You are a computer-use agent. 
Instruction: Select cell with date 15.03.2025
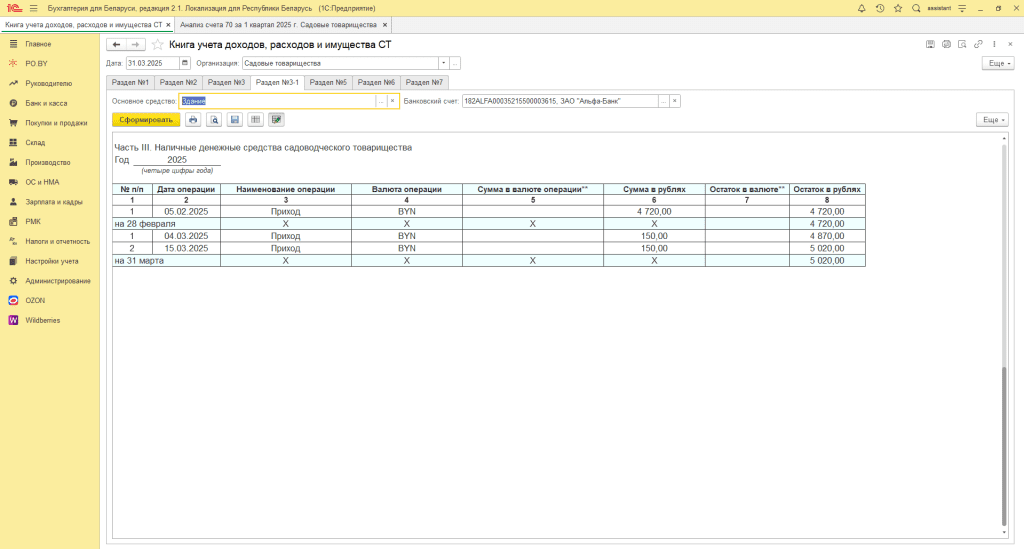click(186, 248)
